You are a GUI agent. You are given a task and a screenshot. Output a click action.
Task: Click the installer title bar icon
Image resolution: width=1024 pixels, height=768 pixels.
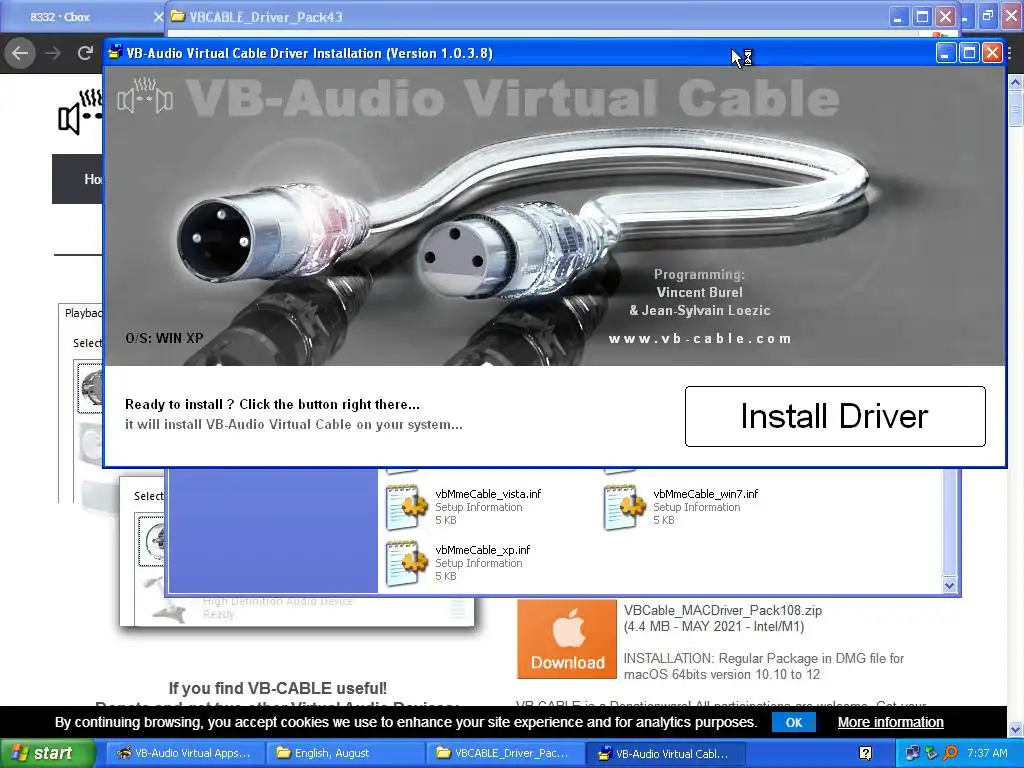tap(115, 52)
